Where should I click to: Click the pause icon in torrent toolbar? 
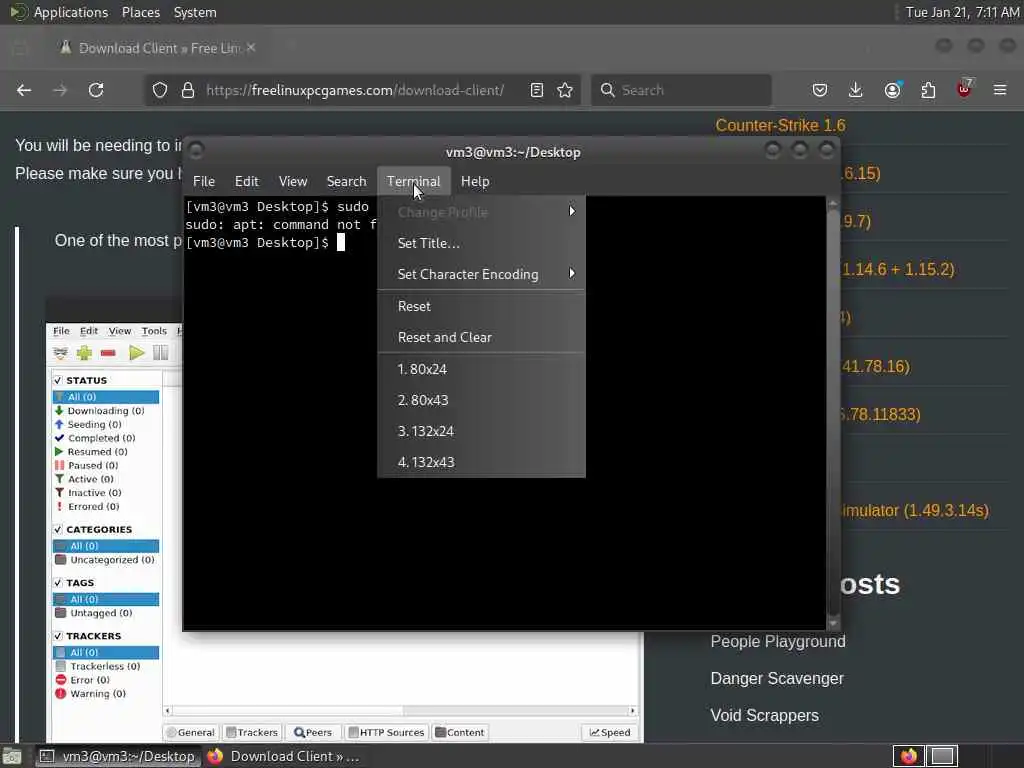[161, 353]
